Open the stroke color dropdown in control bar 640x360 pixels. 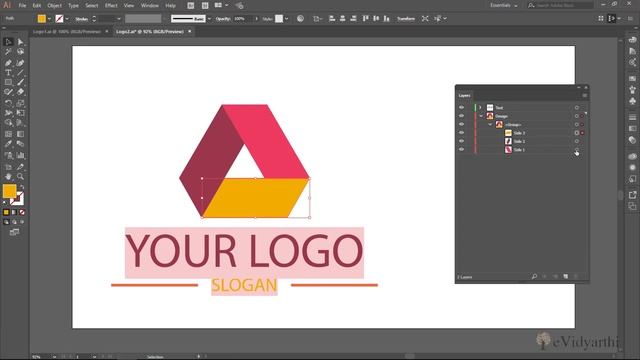click(x=67, y=19)
